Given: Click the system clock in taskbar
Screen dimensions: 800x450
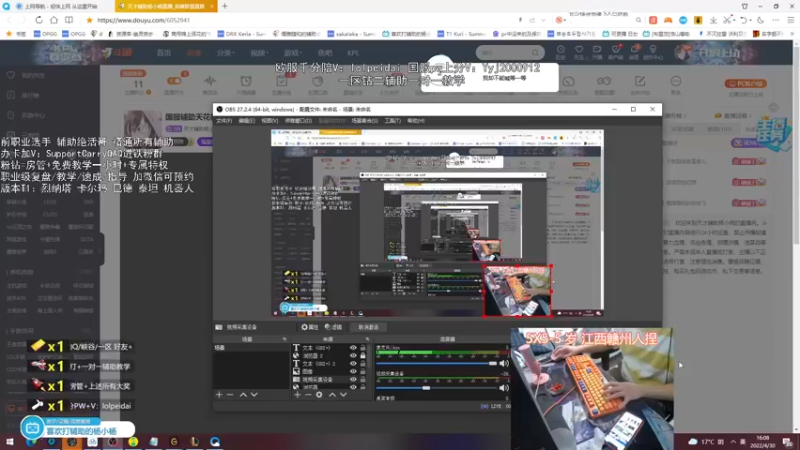Looking at the screenshot, I should pos(763,441).
